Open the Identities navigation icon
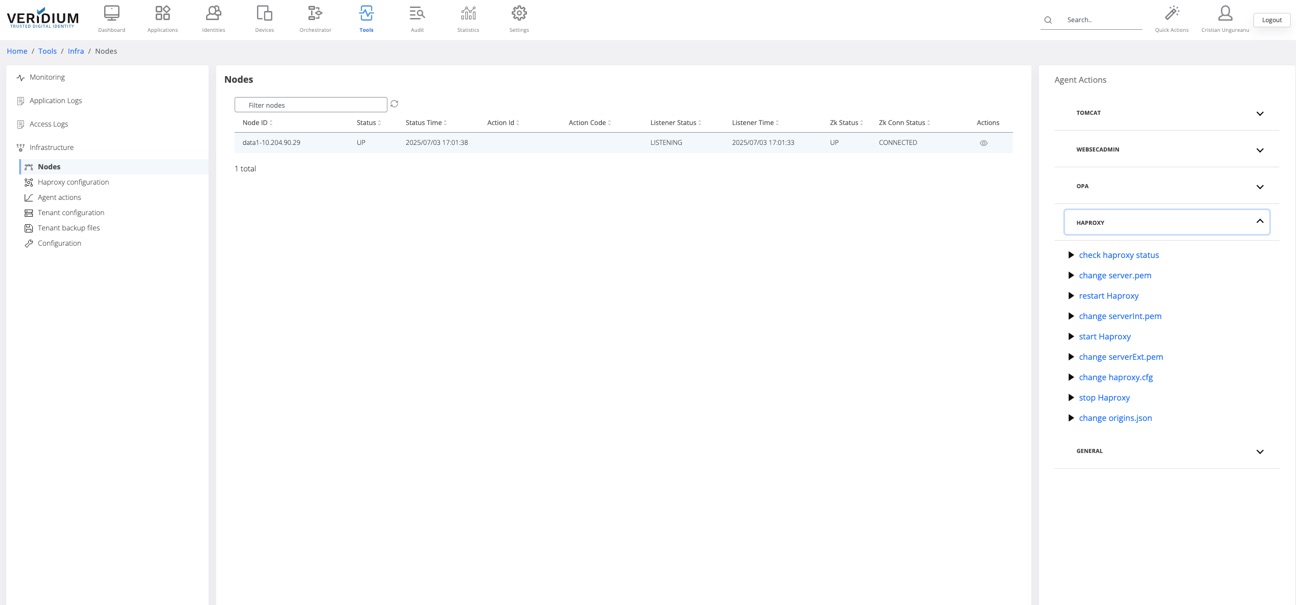Image resolution: width=1296 pixels, height=605 pixels. pyautogui.click(x=213, y=14)
